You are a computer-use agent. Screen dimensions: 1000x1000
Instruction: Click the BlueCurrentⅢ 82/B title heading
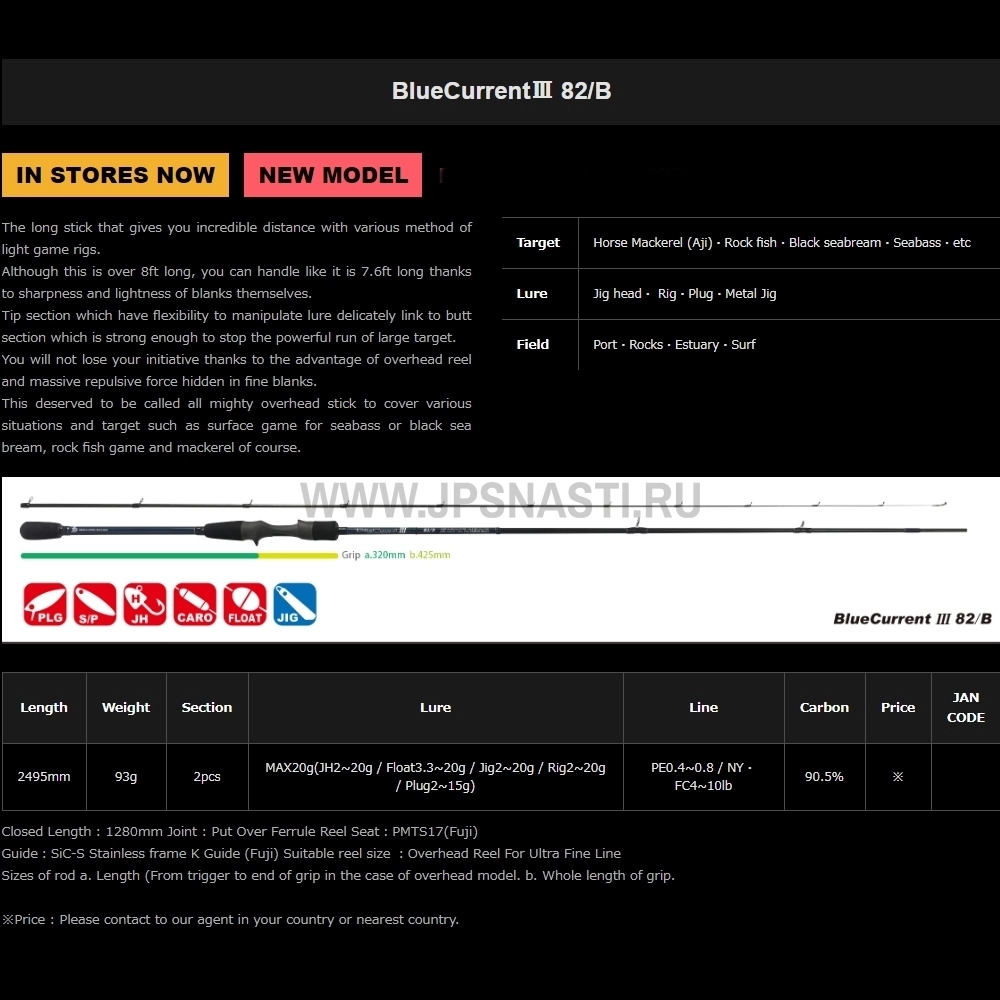501,91
